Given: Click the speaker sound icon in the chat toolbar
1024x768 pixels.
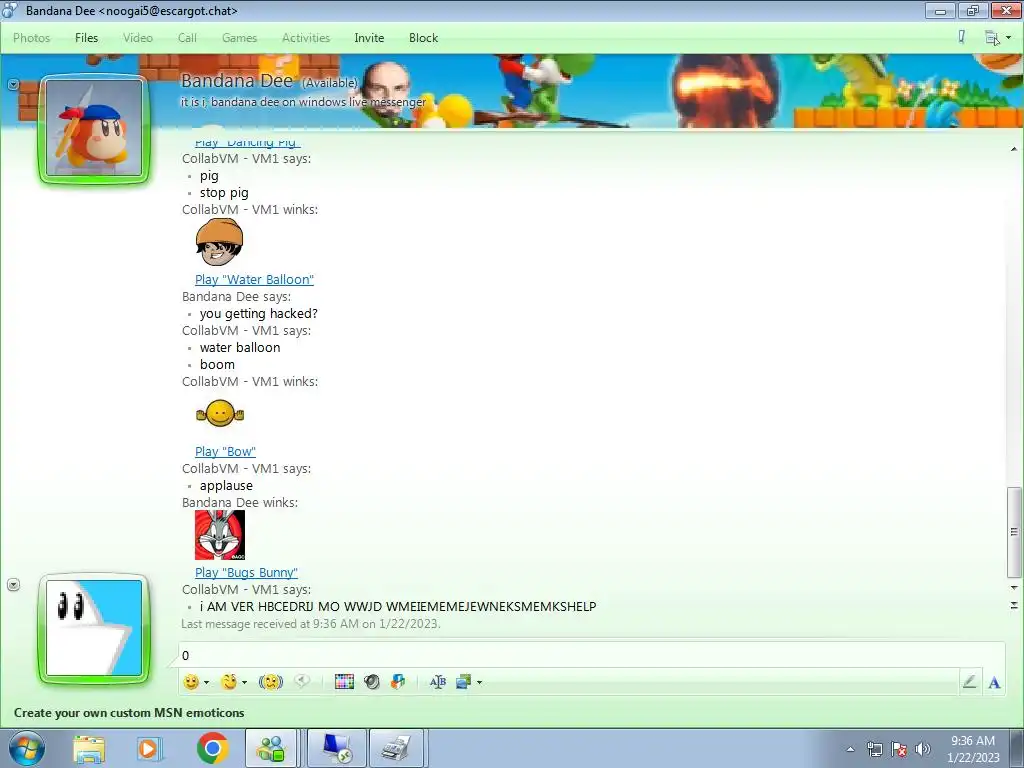Looking at the screenshot, I should click(372, 682).
